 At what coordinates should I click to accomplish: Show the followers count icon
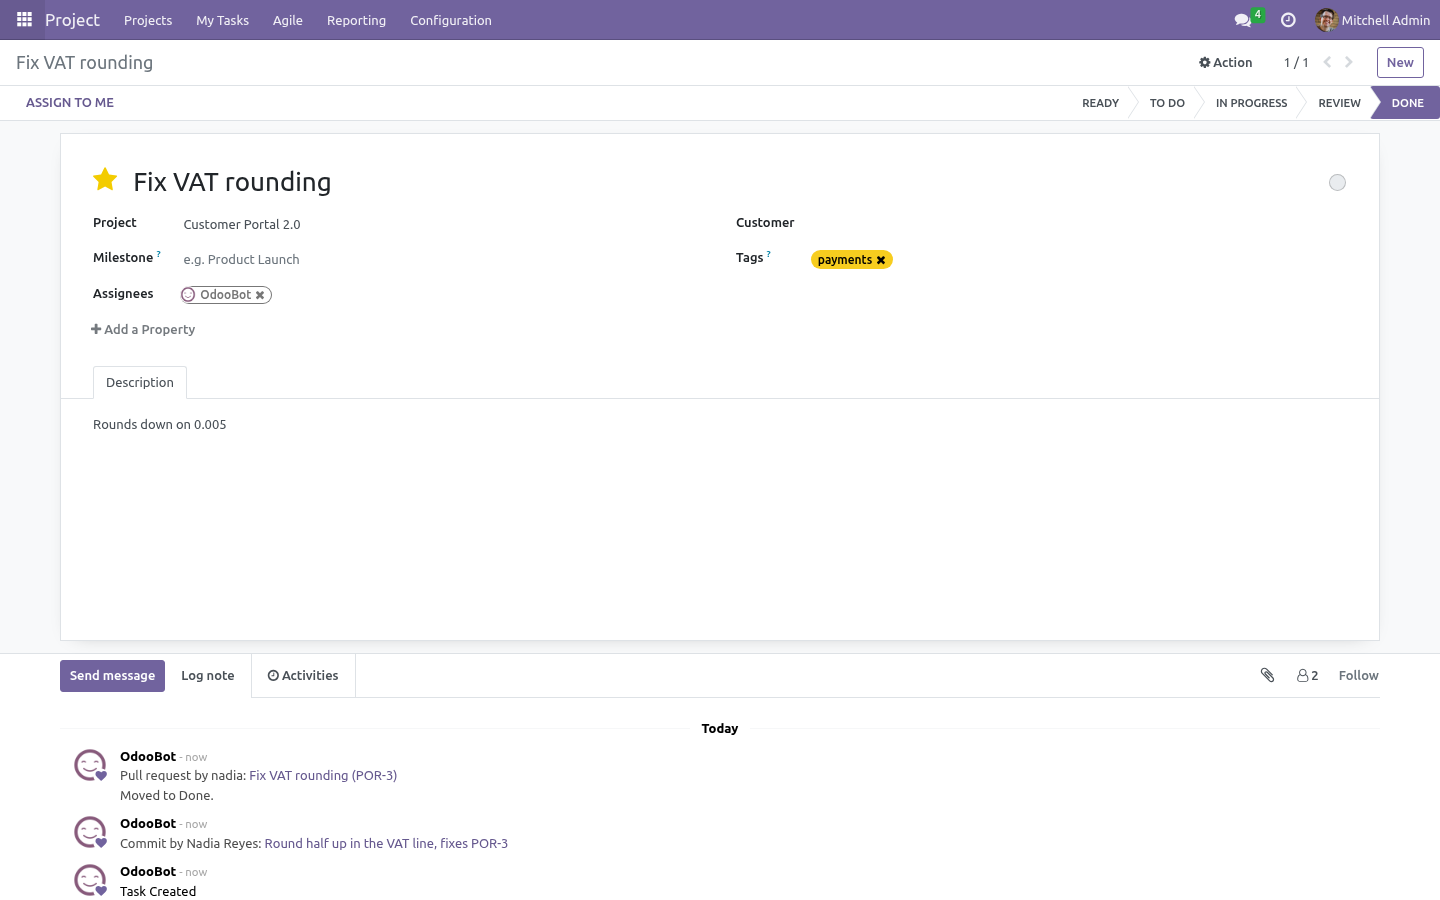click(1307, 676)
